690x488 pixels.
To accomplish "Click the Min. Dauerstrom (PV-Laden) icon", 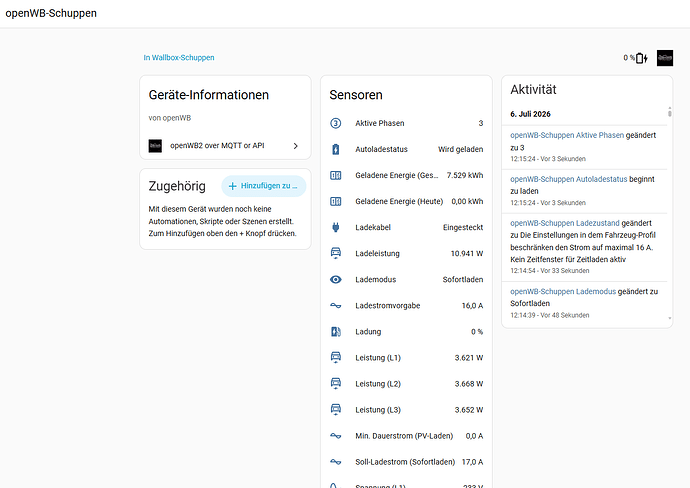I will (335, 436).
